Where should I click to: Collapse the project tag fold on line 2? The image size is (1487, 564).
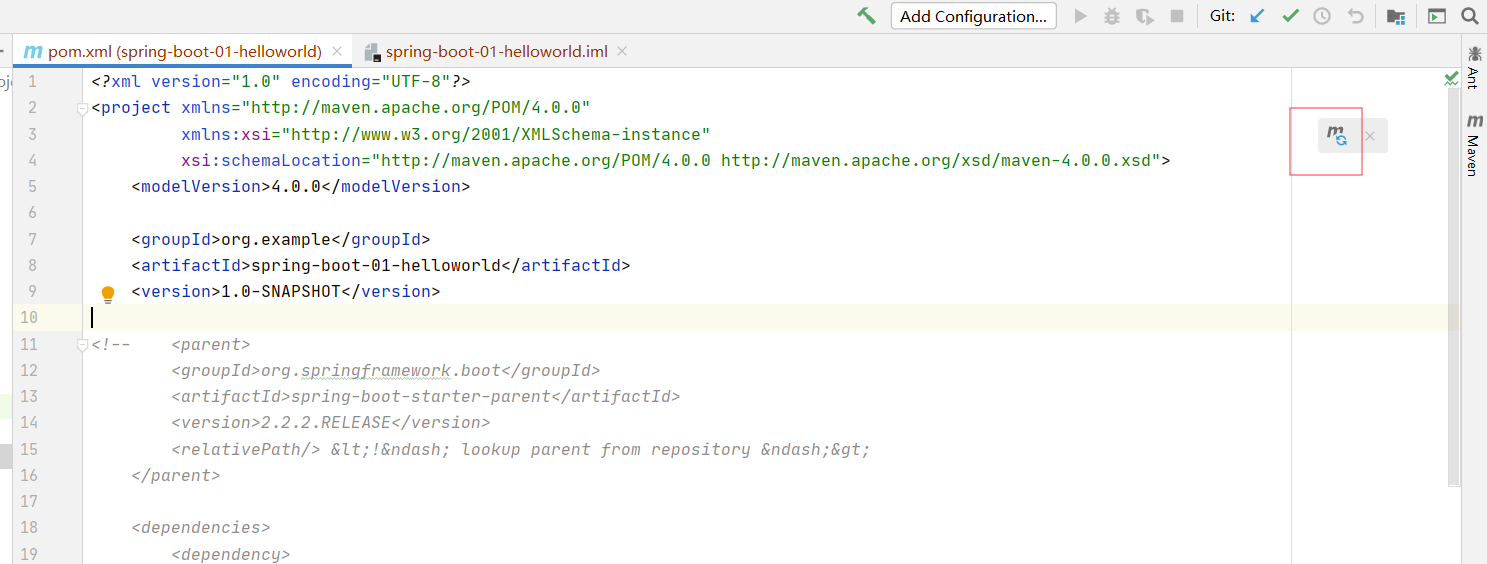(83, 109)
